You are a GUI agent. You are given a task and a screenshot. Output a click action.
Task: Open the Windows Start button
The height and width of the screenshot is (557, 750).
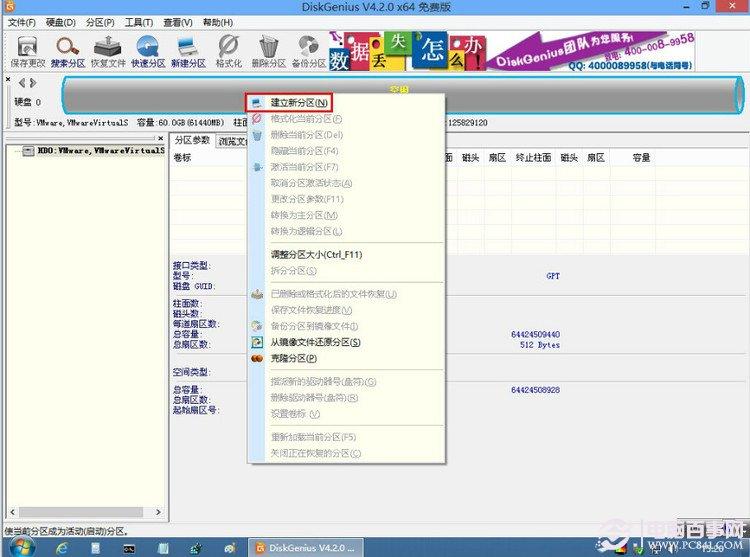[x=20, y=548]
